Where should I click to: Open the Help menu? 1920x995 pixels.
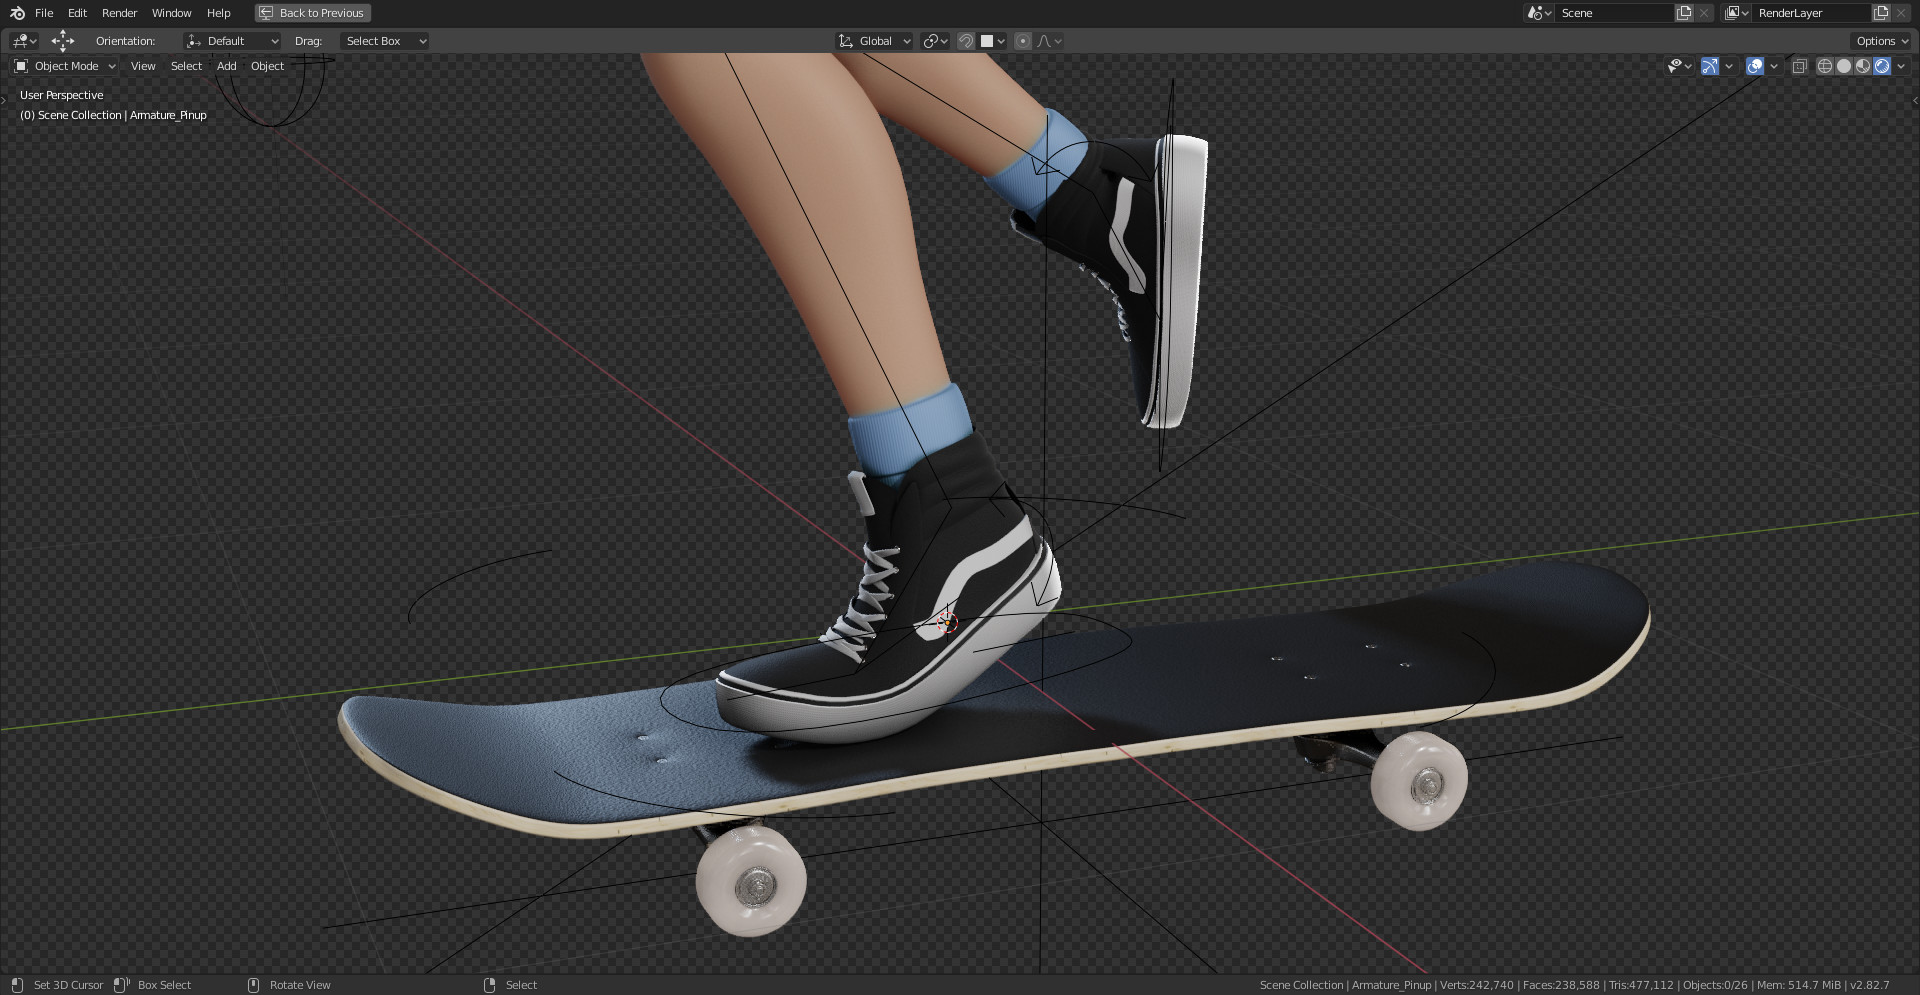click(x=218, y=13)
